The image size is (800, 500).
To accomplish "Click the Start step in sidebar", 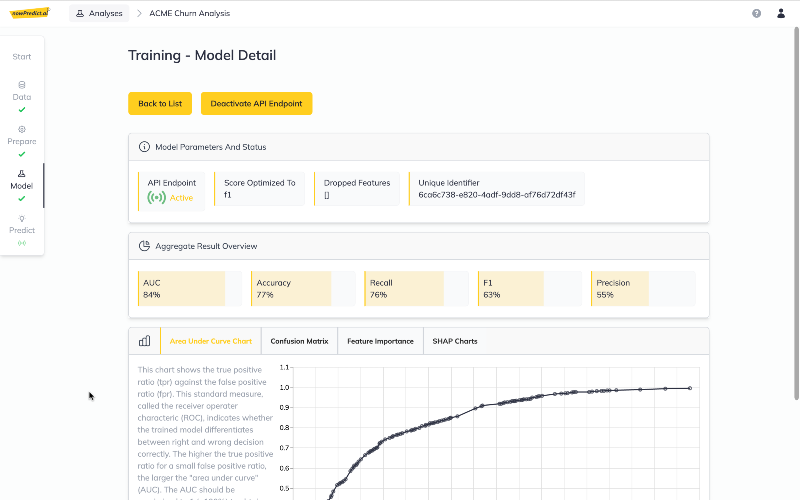I will pos(21,57).
